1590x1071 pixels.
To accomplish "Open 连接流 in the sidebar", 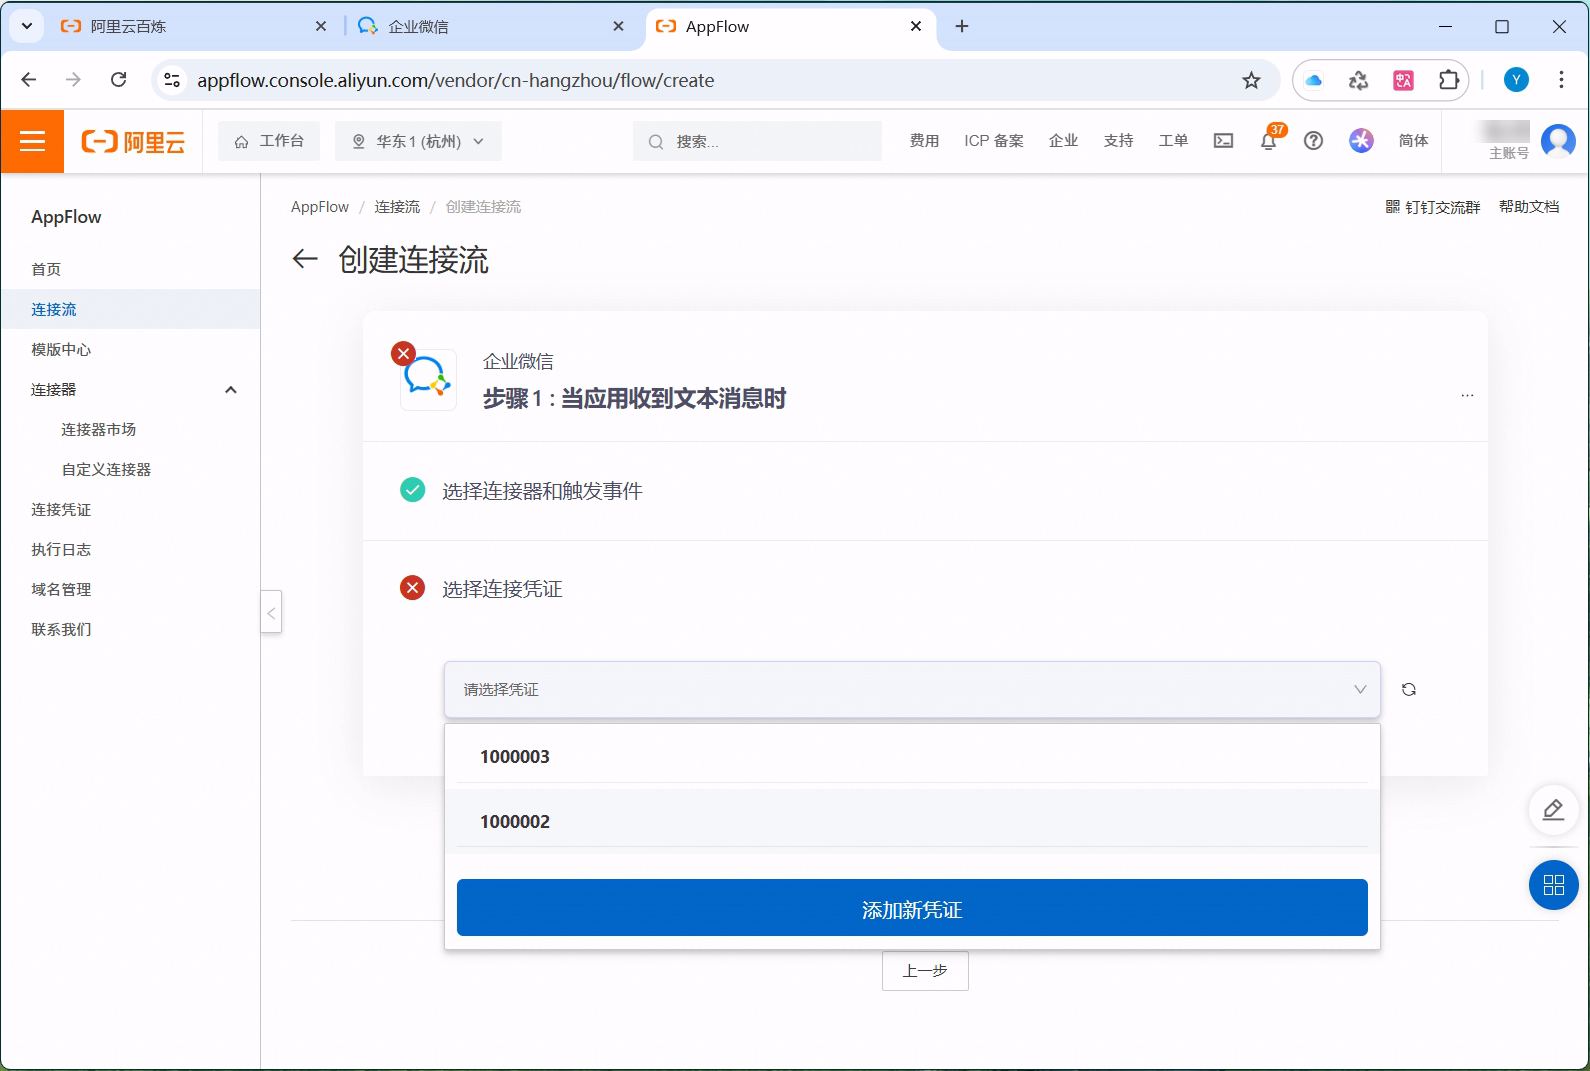I will coord(54,309).
